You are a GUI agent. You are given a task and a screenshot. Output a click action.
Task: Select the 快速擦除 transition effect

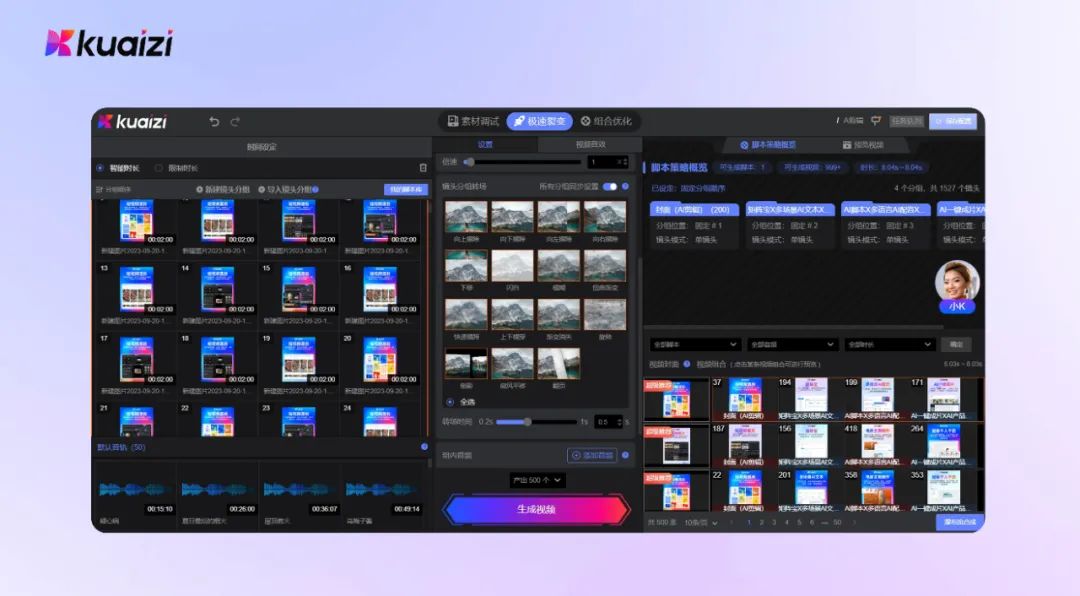[x=466, y=315]
